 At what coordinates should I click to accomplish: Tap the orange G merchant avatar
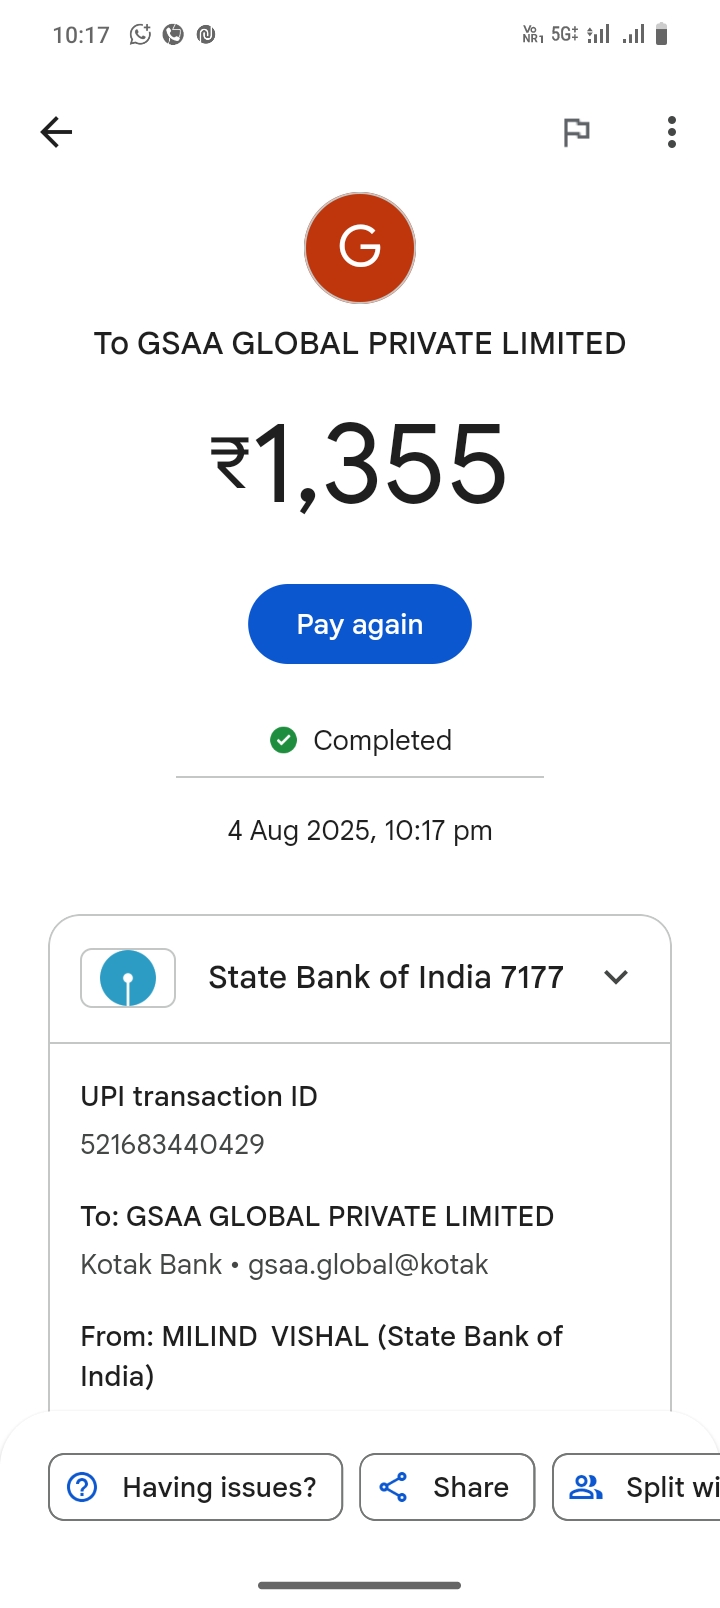tap(360, 248)
